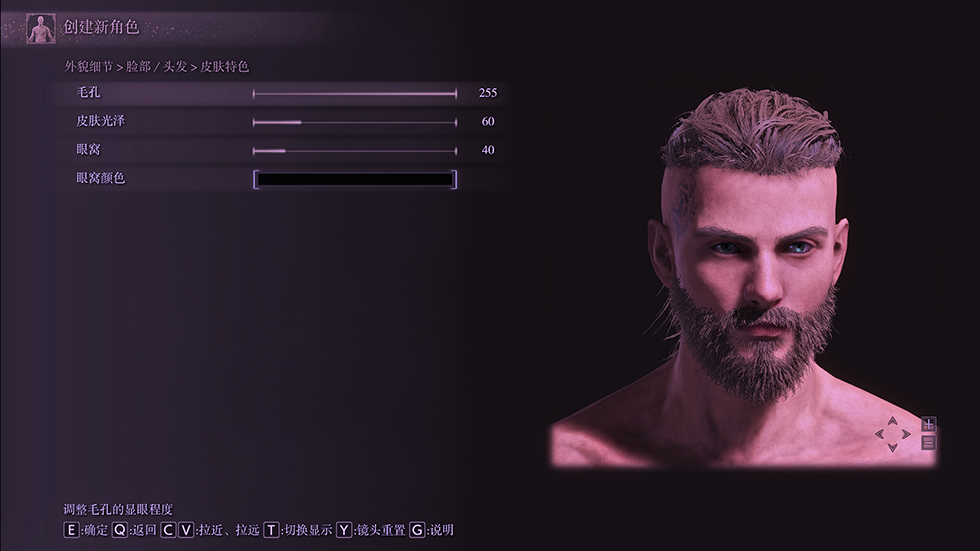Click the T key toggle display hint

[271, 530]
